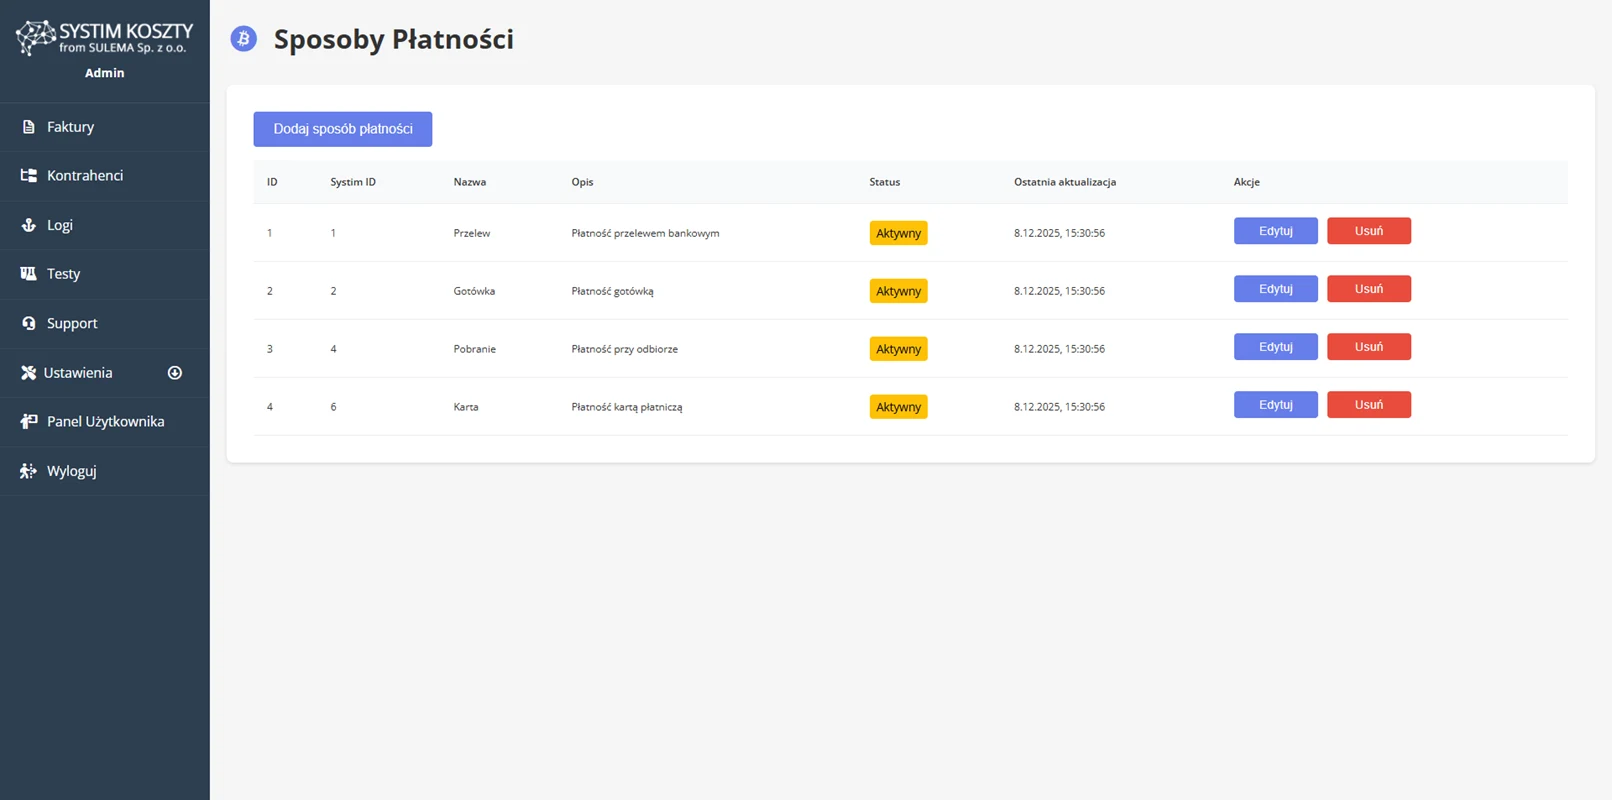Edit the Karta payment method
Viewport: 1612px width, 800px height.
point(1275,405)
